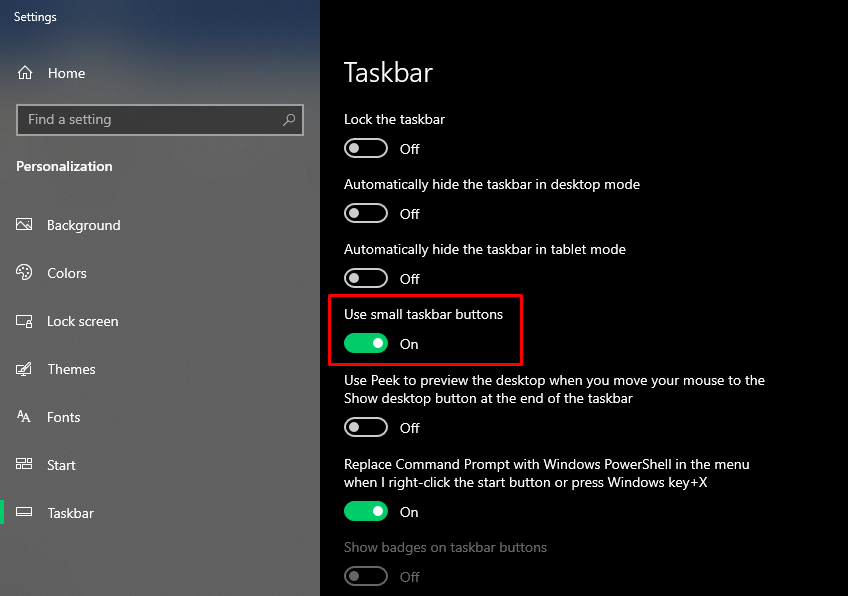848x596 pixels.
Task: Toggle Lock the taskbar switch
Action: point(366,148)
